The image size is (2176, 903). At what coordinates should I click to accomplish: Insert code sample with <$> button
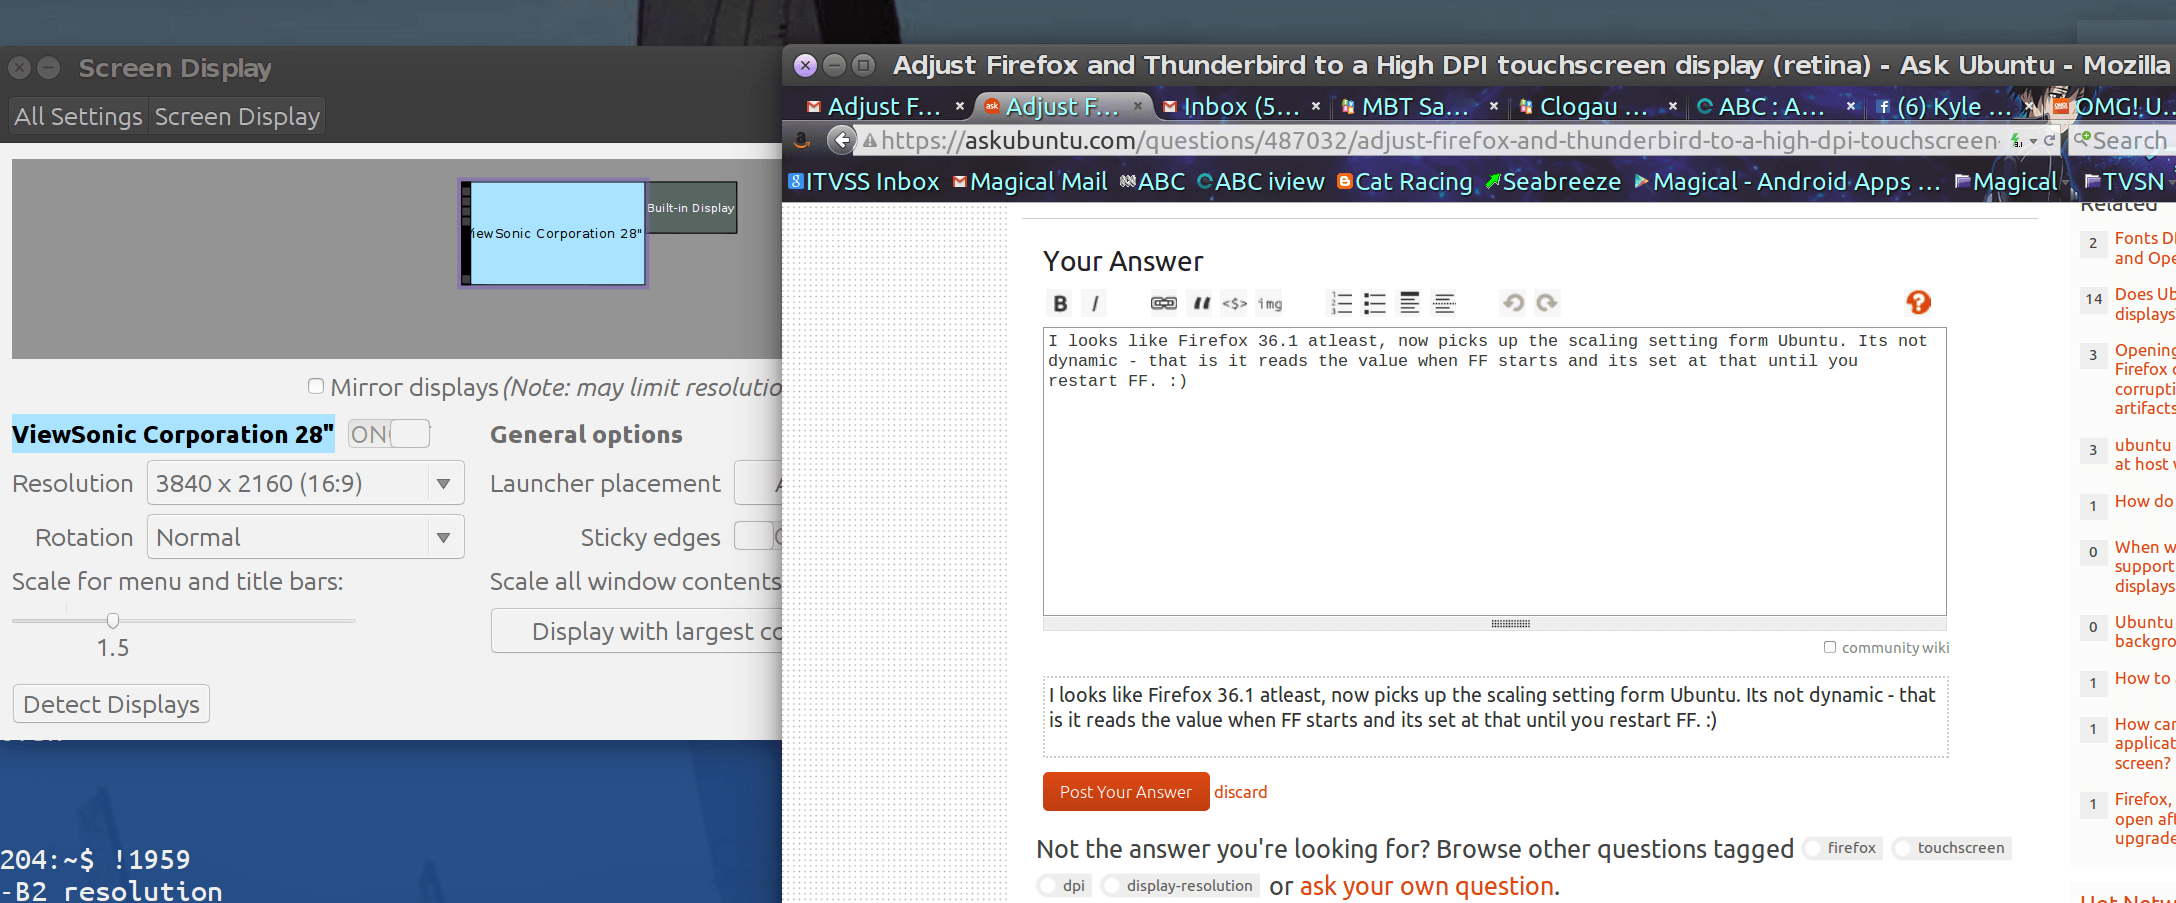pos(1235,303)
